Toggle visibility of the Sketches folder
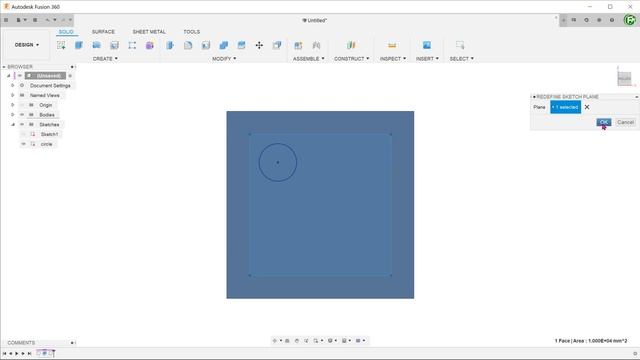This screenshot has height=360, width=640. click(x=22, y=124)
